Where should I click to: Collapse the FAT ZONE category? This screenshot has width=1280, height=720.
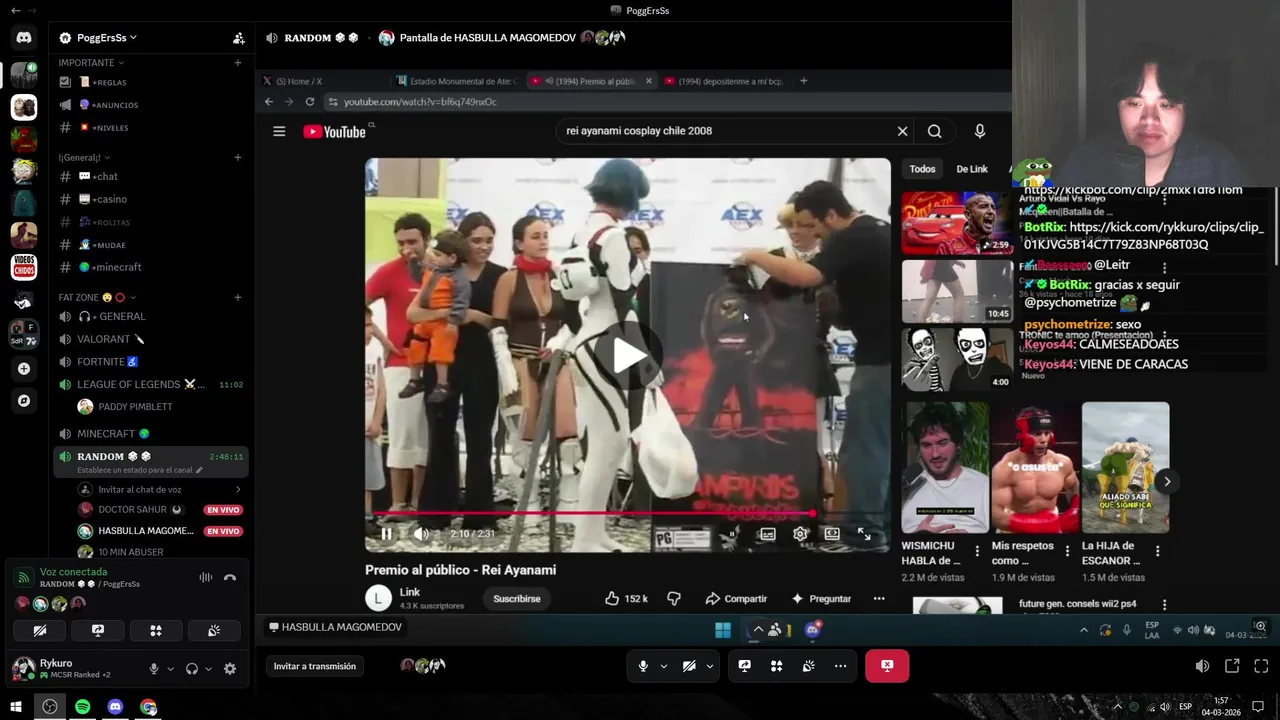click(x=97, y=297)
